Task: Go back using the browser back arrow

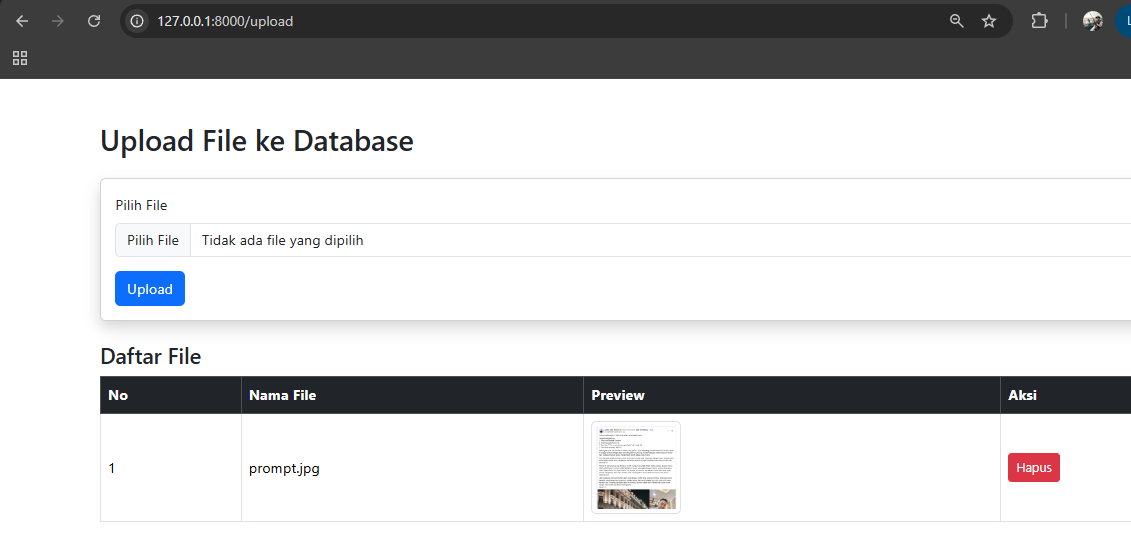Action: pos(22,21)
